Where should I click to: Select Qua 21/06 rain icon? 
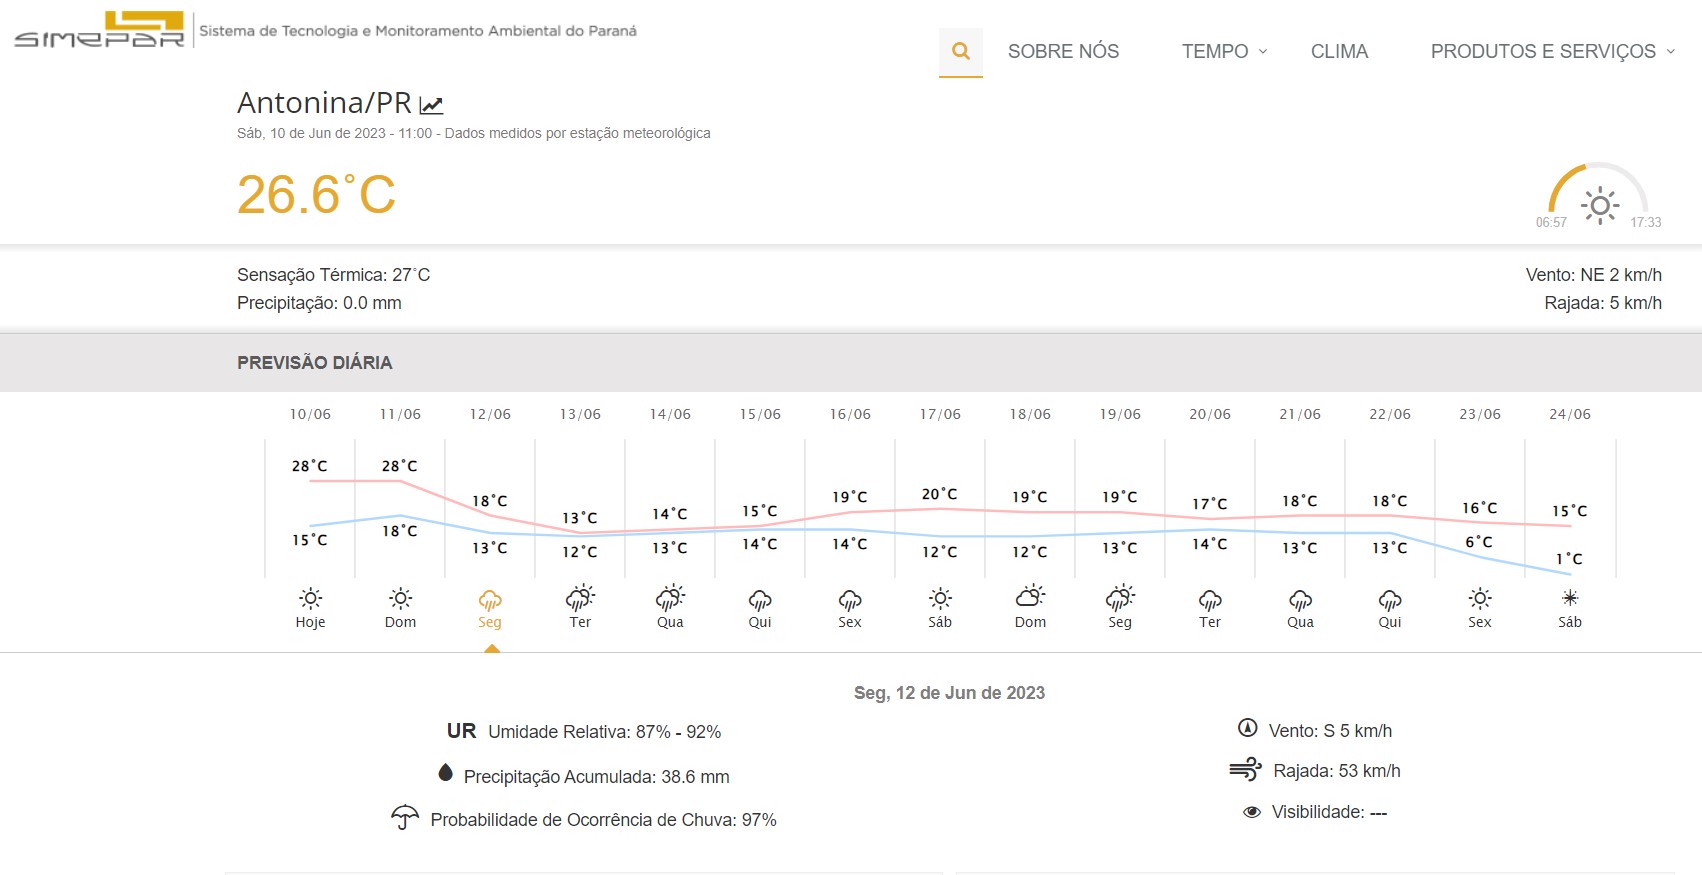tap(1300, 598)
